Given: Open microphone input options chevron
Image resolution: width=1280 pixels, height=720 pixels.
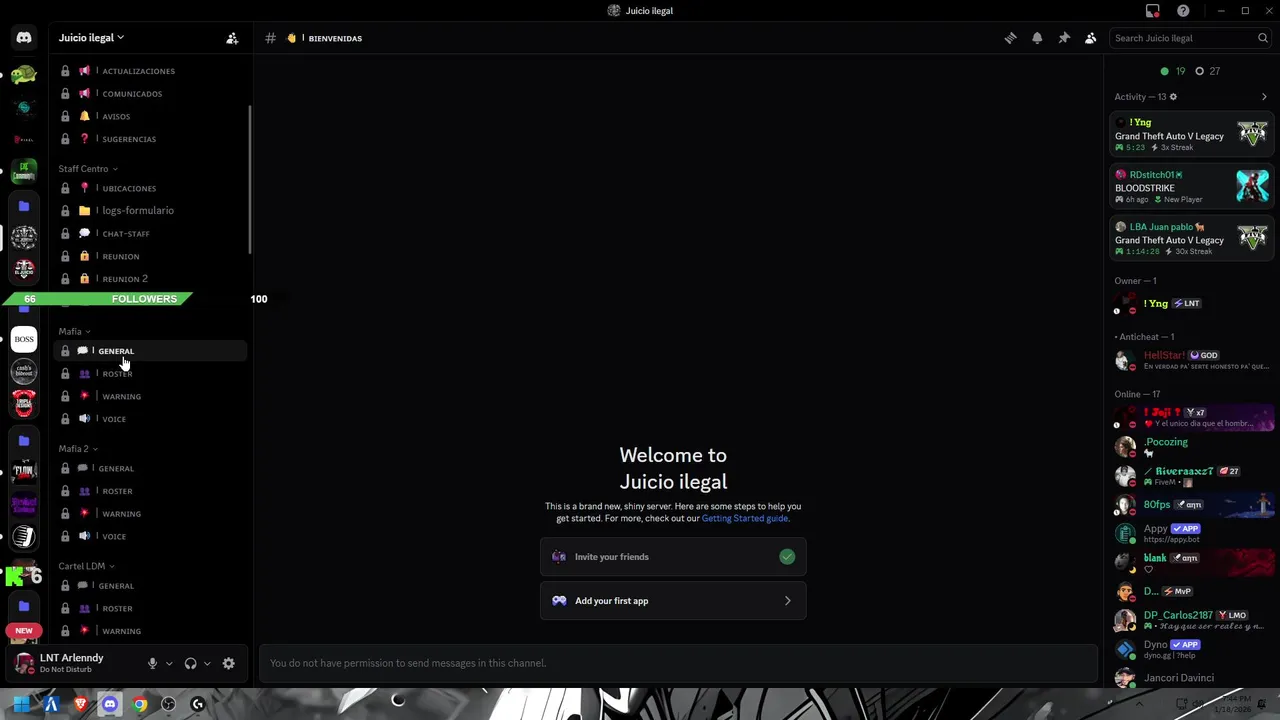Looking at the screenshot, I should point(169,663).
